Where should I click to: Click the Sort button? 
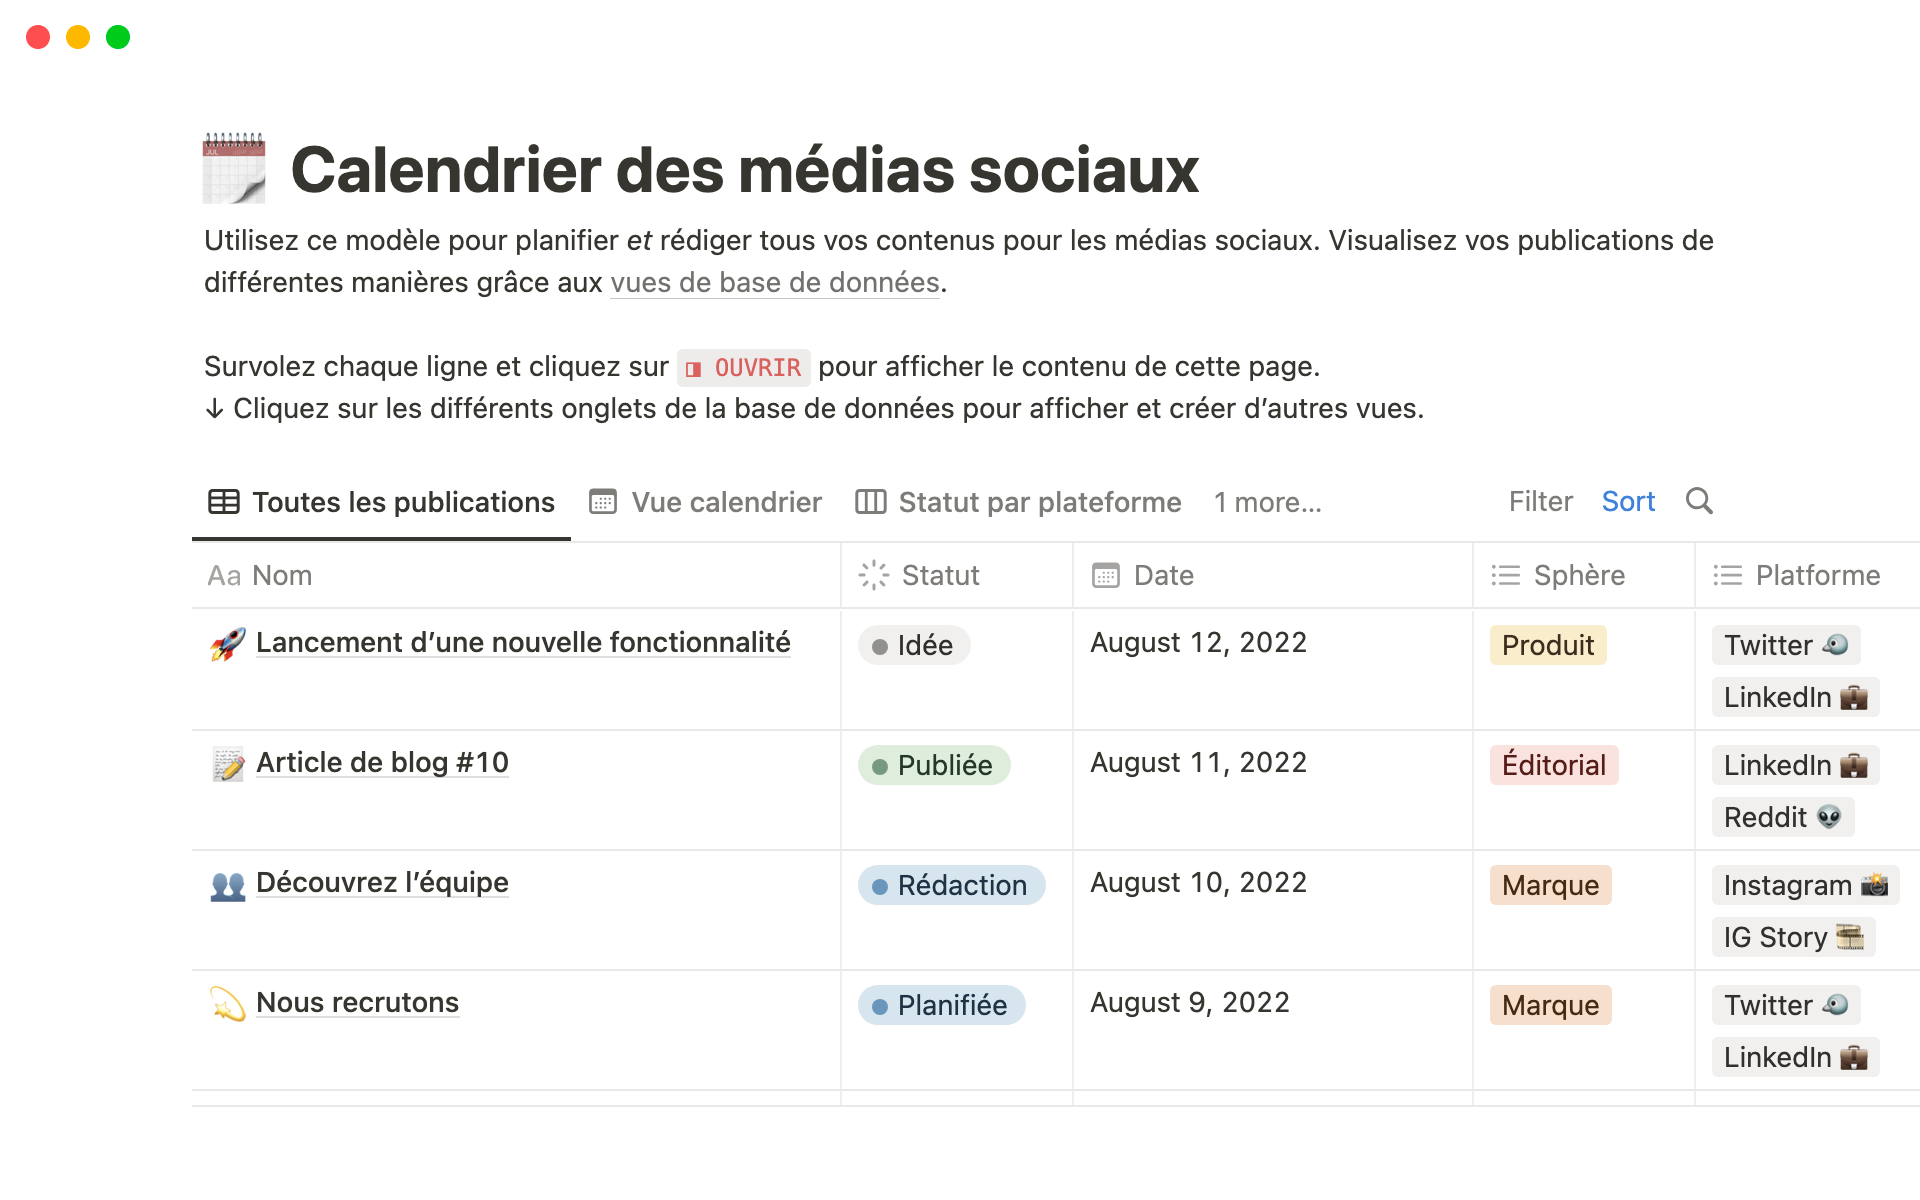[1628, 502]
